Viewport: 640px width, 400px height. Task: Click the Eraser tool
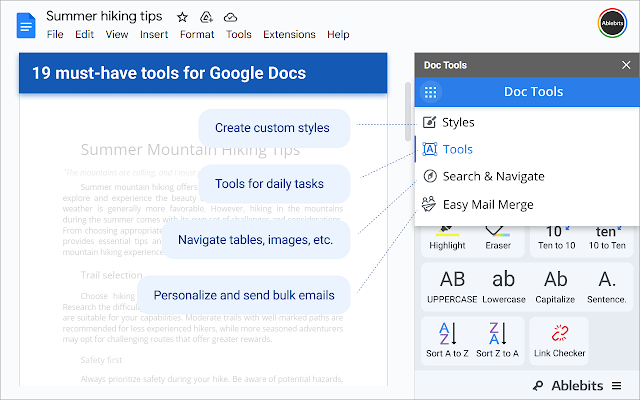(498, 239)
